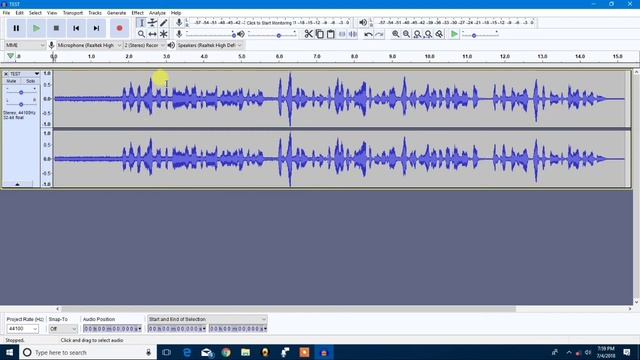Adjust the TEST track gain slider

click(21, 92)
